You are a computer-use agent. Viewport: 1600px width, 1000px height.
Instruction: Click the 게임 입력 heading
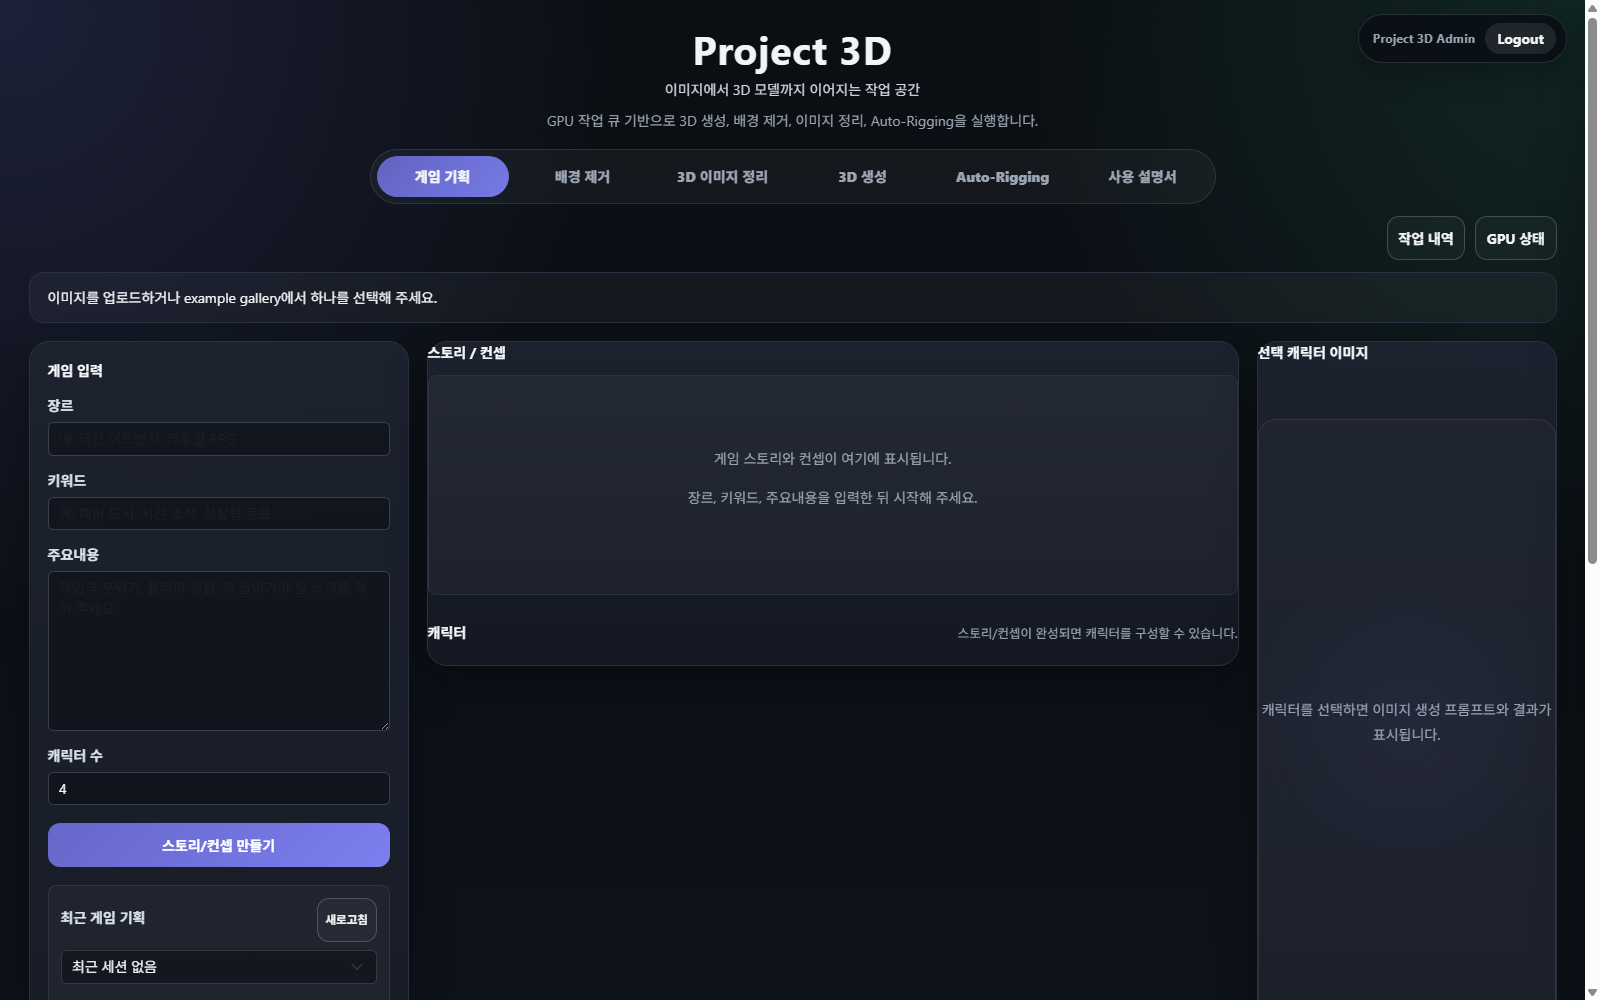click(75, 371)
